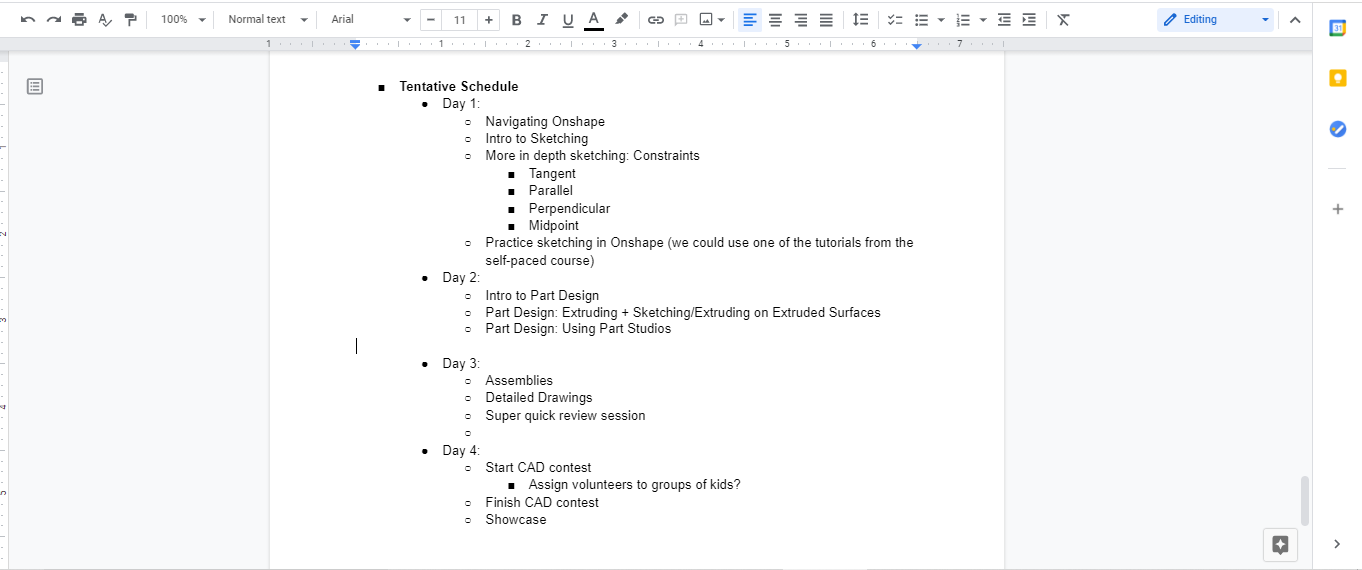Insert a link
The image size is (1362, 570).
[x=656, y=19]
